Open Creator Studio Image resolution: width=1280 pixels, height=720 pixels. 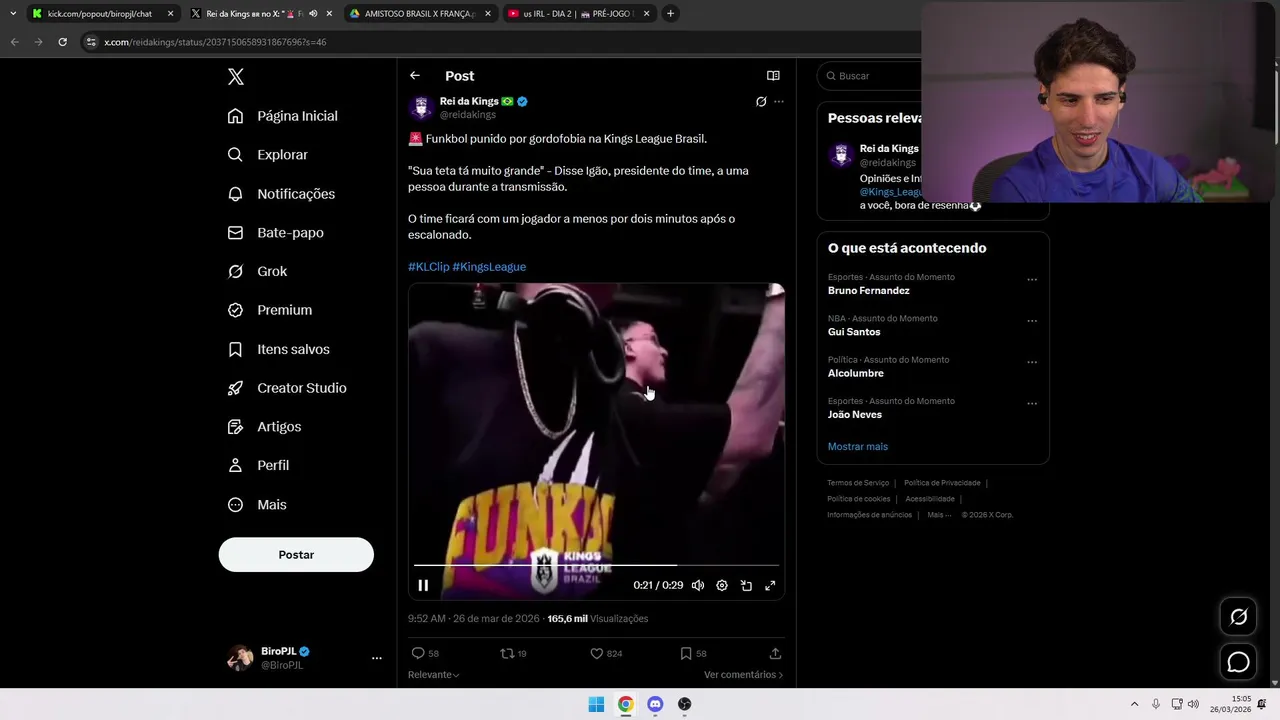click(288, 388)
